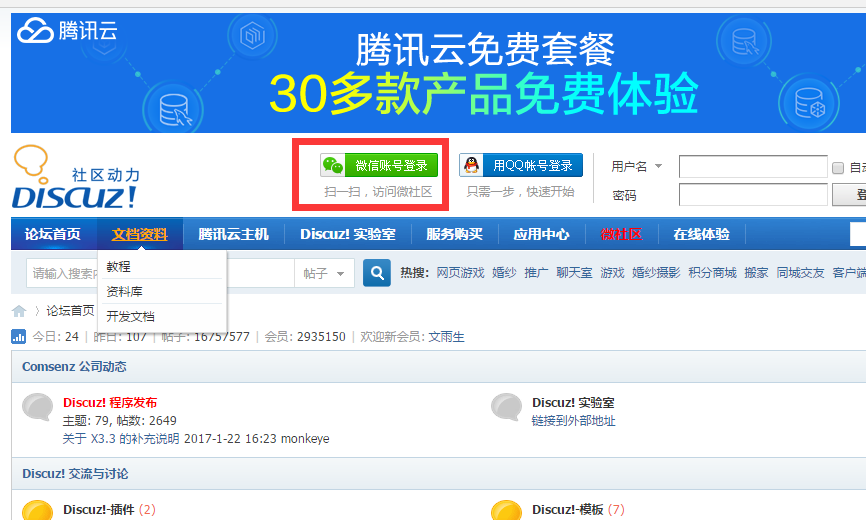Click gray bubble icon beside 程序发布
866x520 pixels.
[38, 407]
